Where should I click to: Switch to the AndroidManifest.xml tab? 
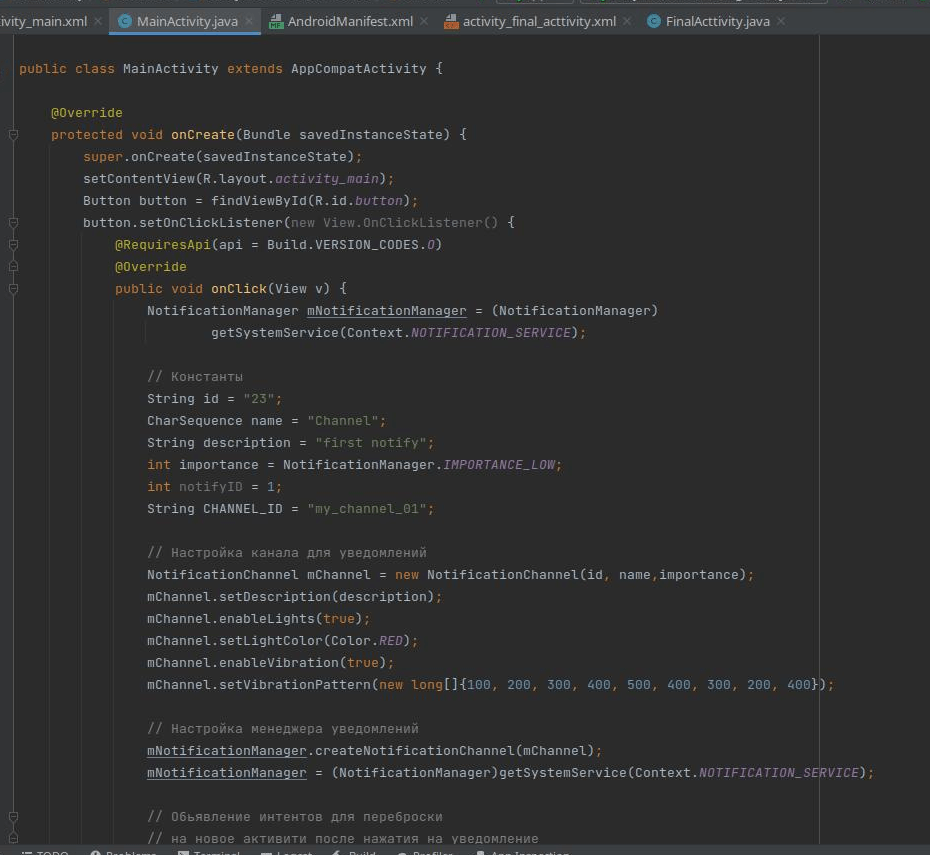350,21
